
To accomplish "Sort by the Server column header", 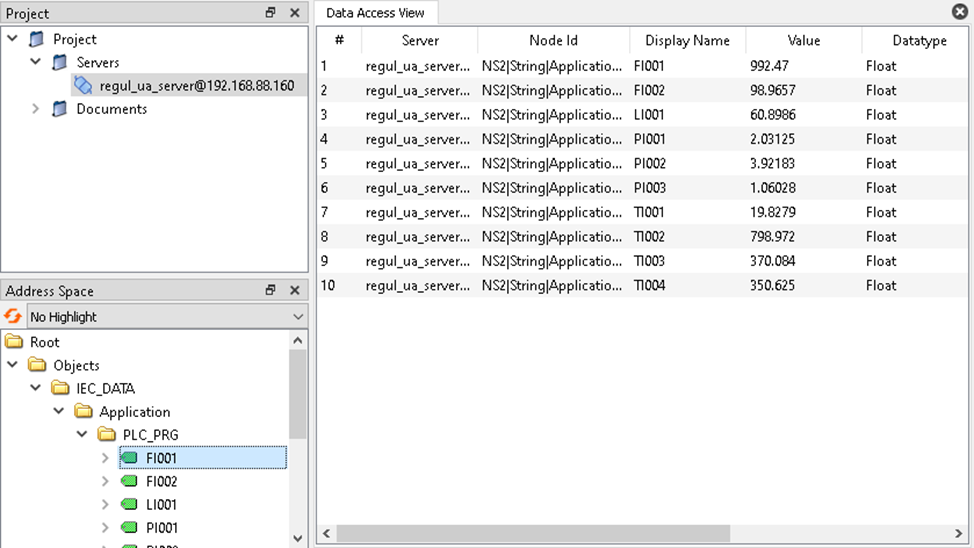I will point(420,40).
